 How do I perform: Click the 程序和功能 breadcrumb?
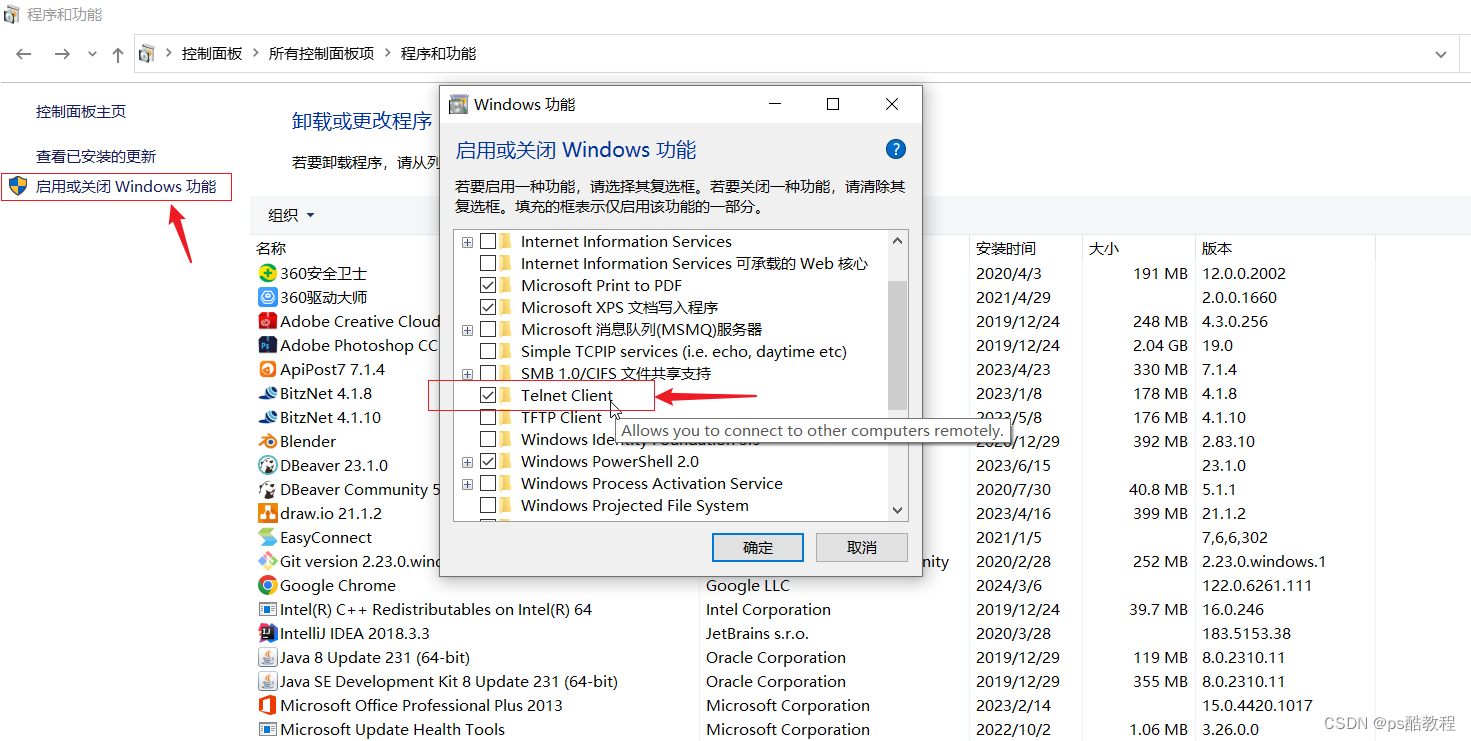[x=438, y=54]
